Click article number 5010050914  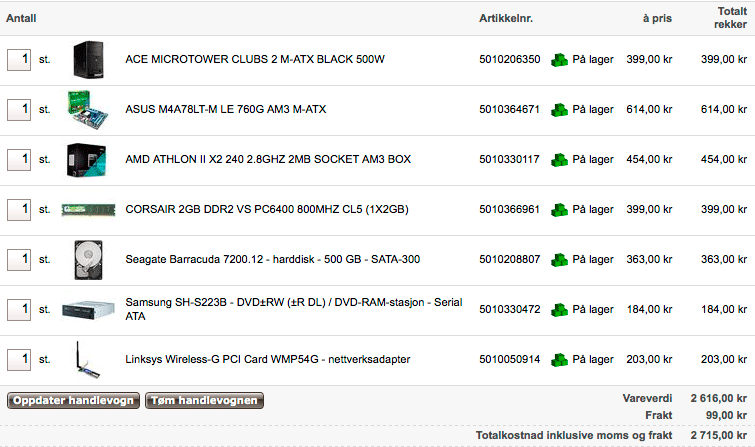click(x=509, y=359)
